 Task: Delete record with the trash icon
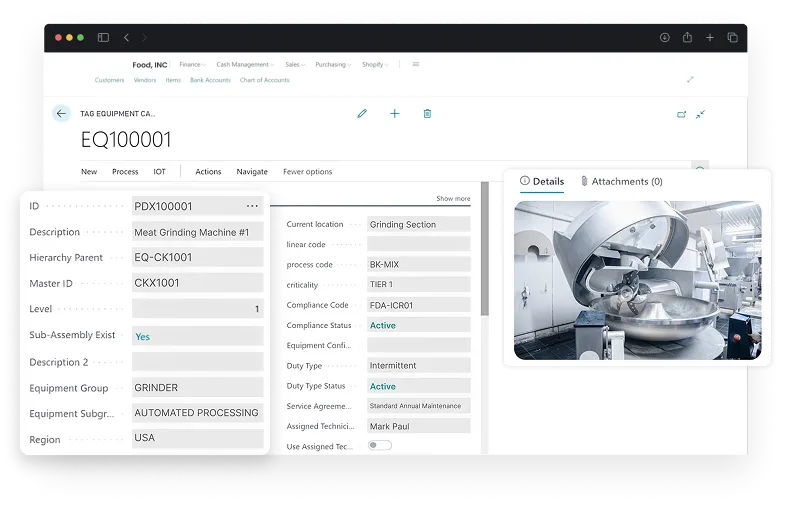coord(427,114)
